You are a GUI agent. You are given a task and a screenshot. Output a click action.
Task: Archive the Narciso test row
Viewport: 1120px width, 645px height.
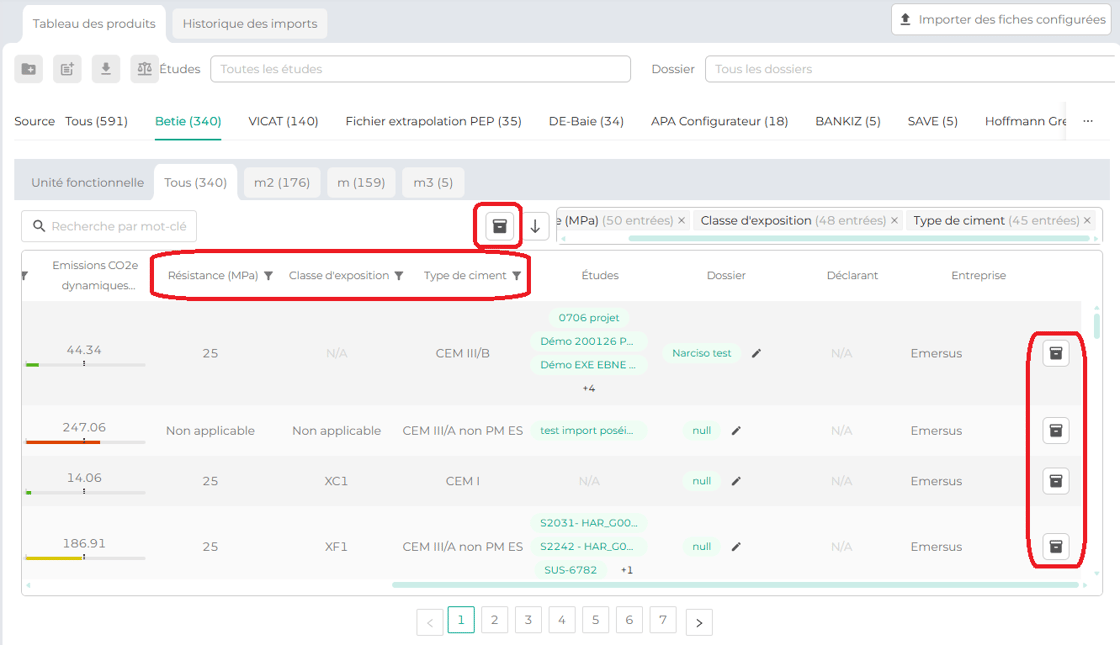1056,353
